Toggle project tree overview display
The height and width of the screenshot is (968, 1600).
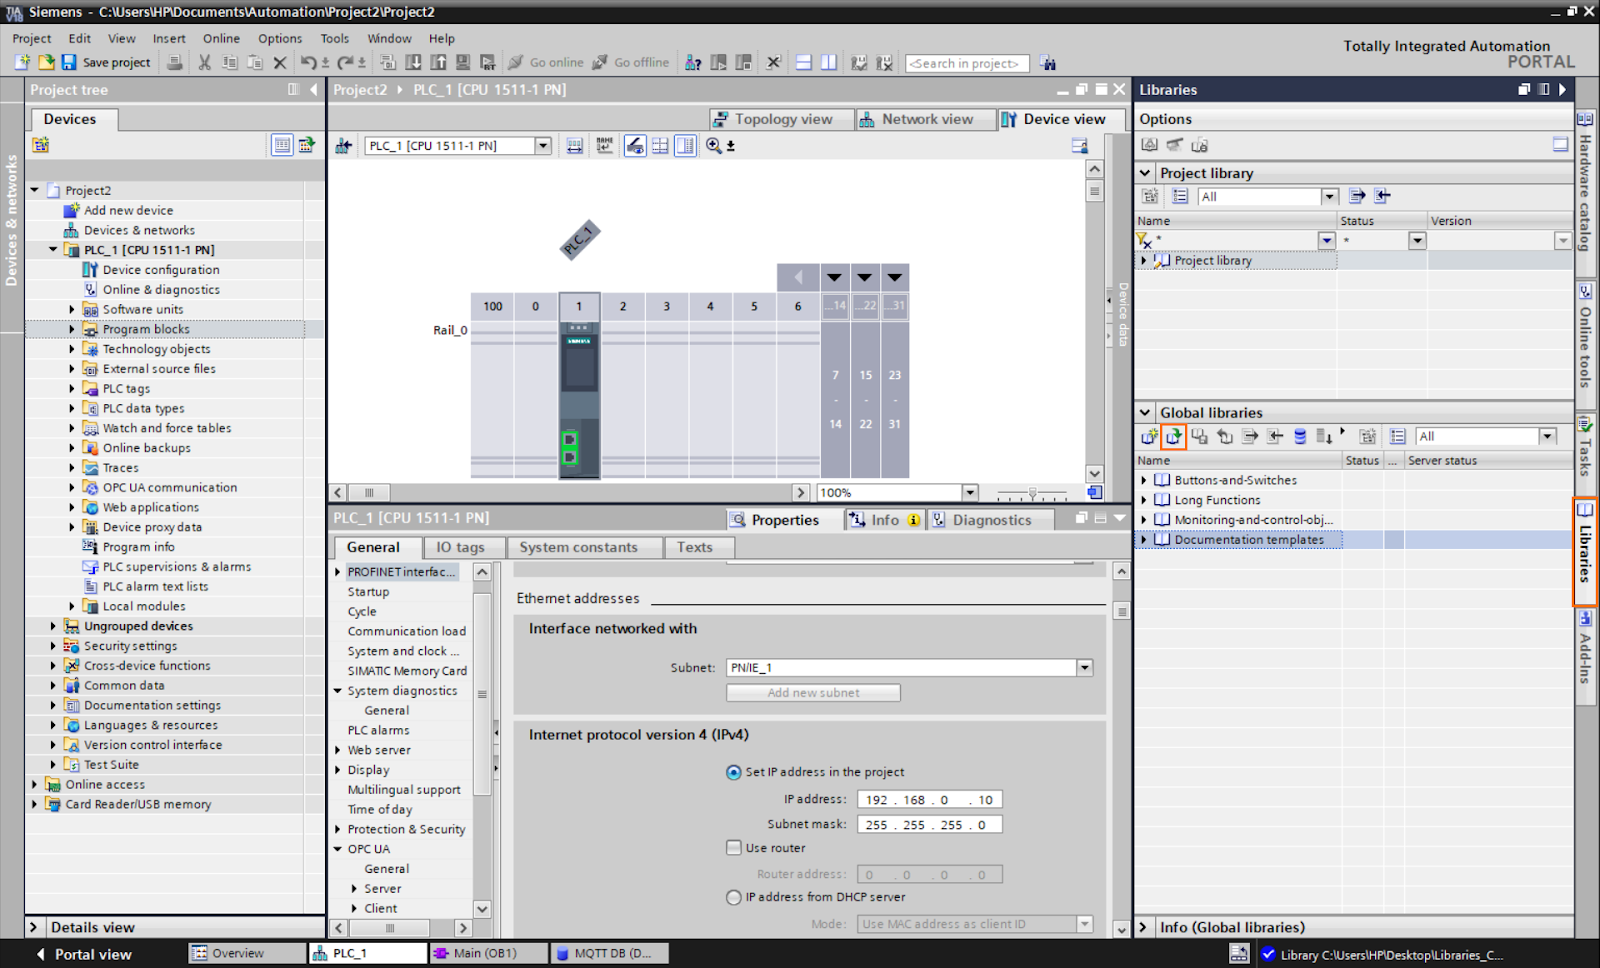click(x=283, y=145)
